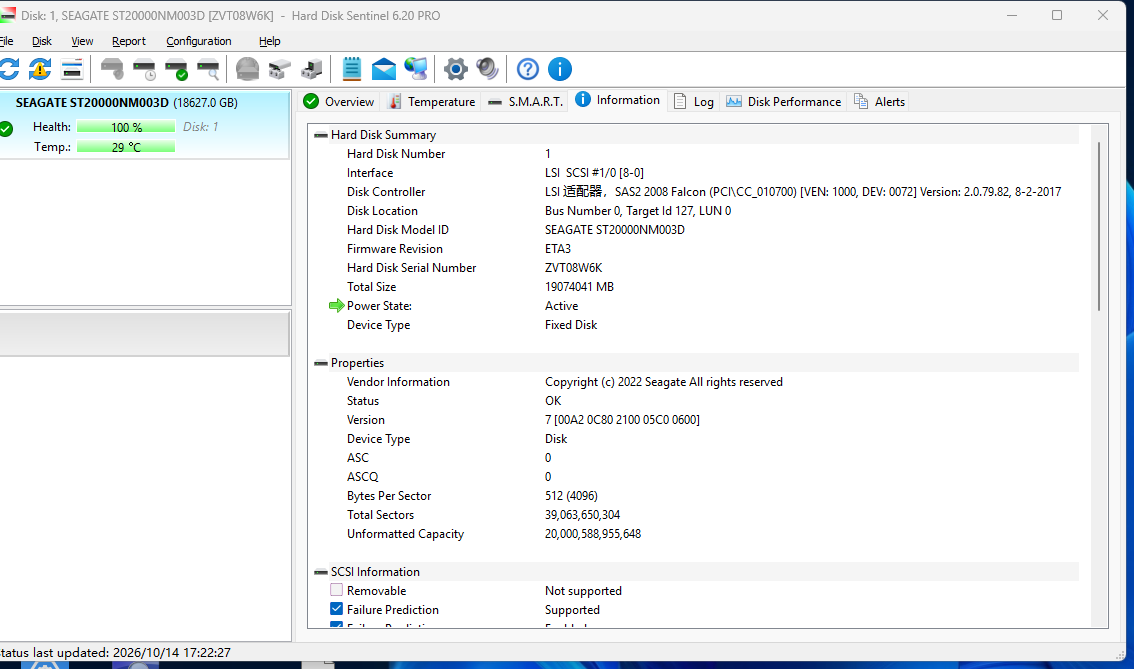Click the blue circle 'i' About icon
This screenshot has height=669, width=1134.
click(x=560, y=69)
